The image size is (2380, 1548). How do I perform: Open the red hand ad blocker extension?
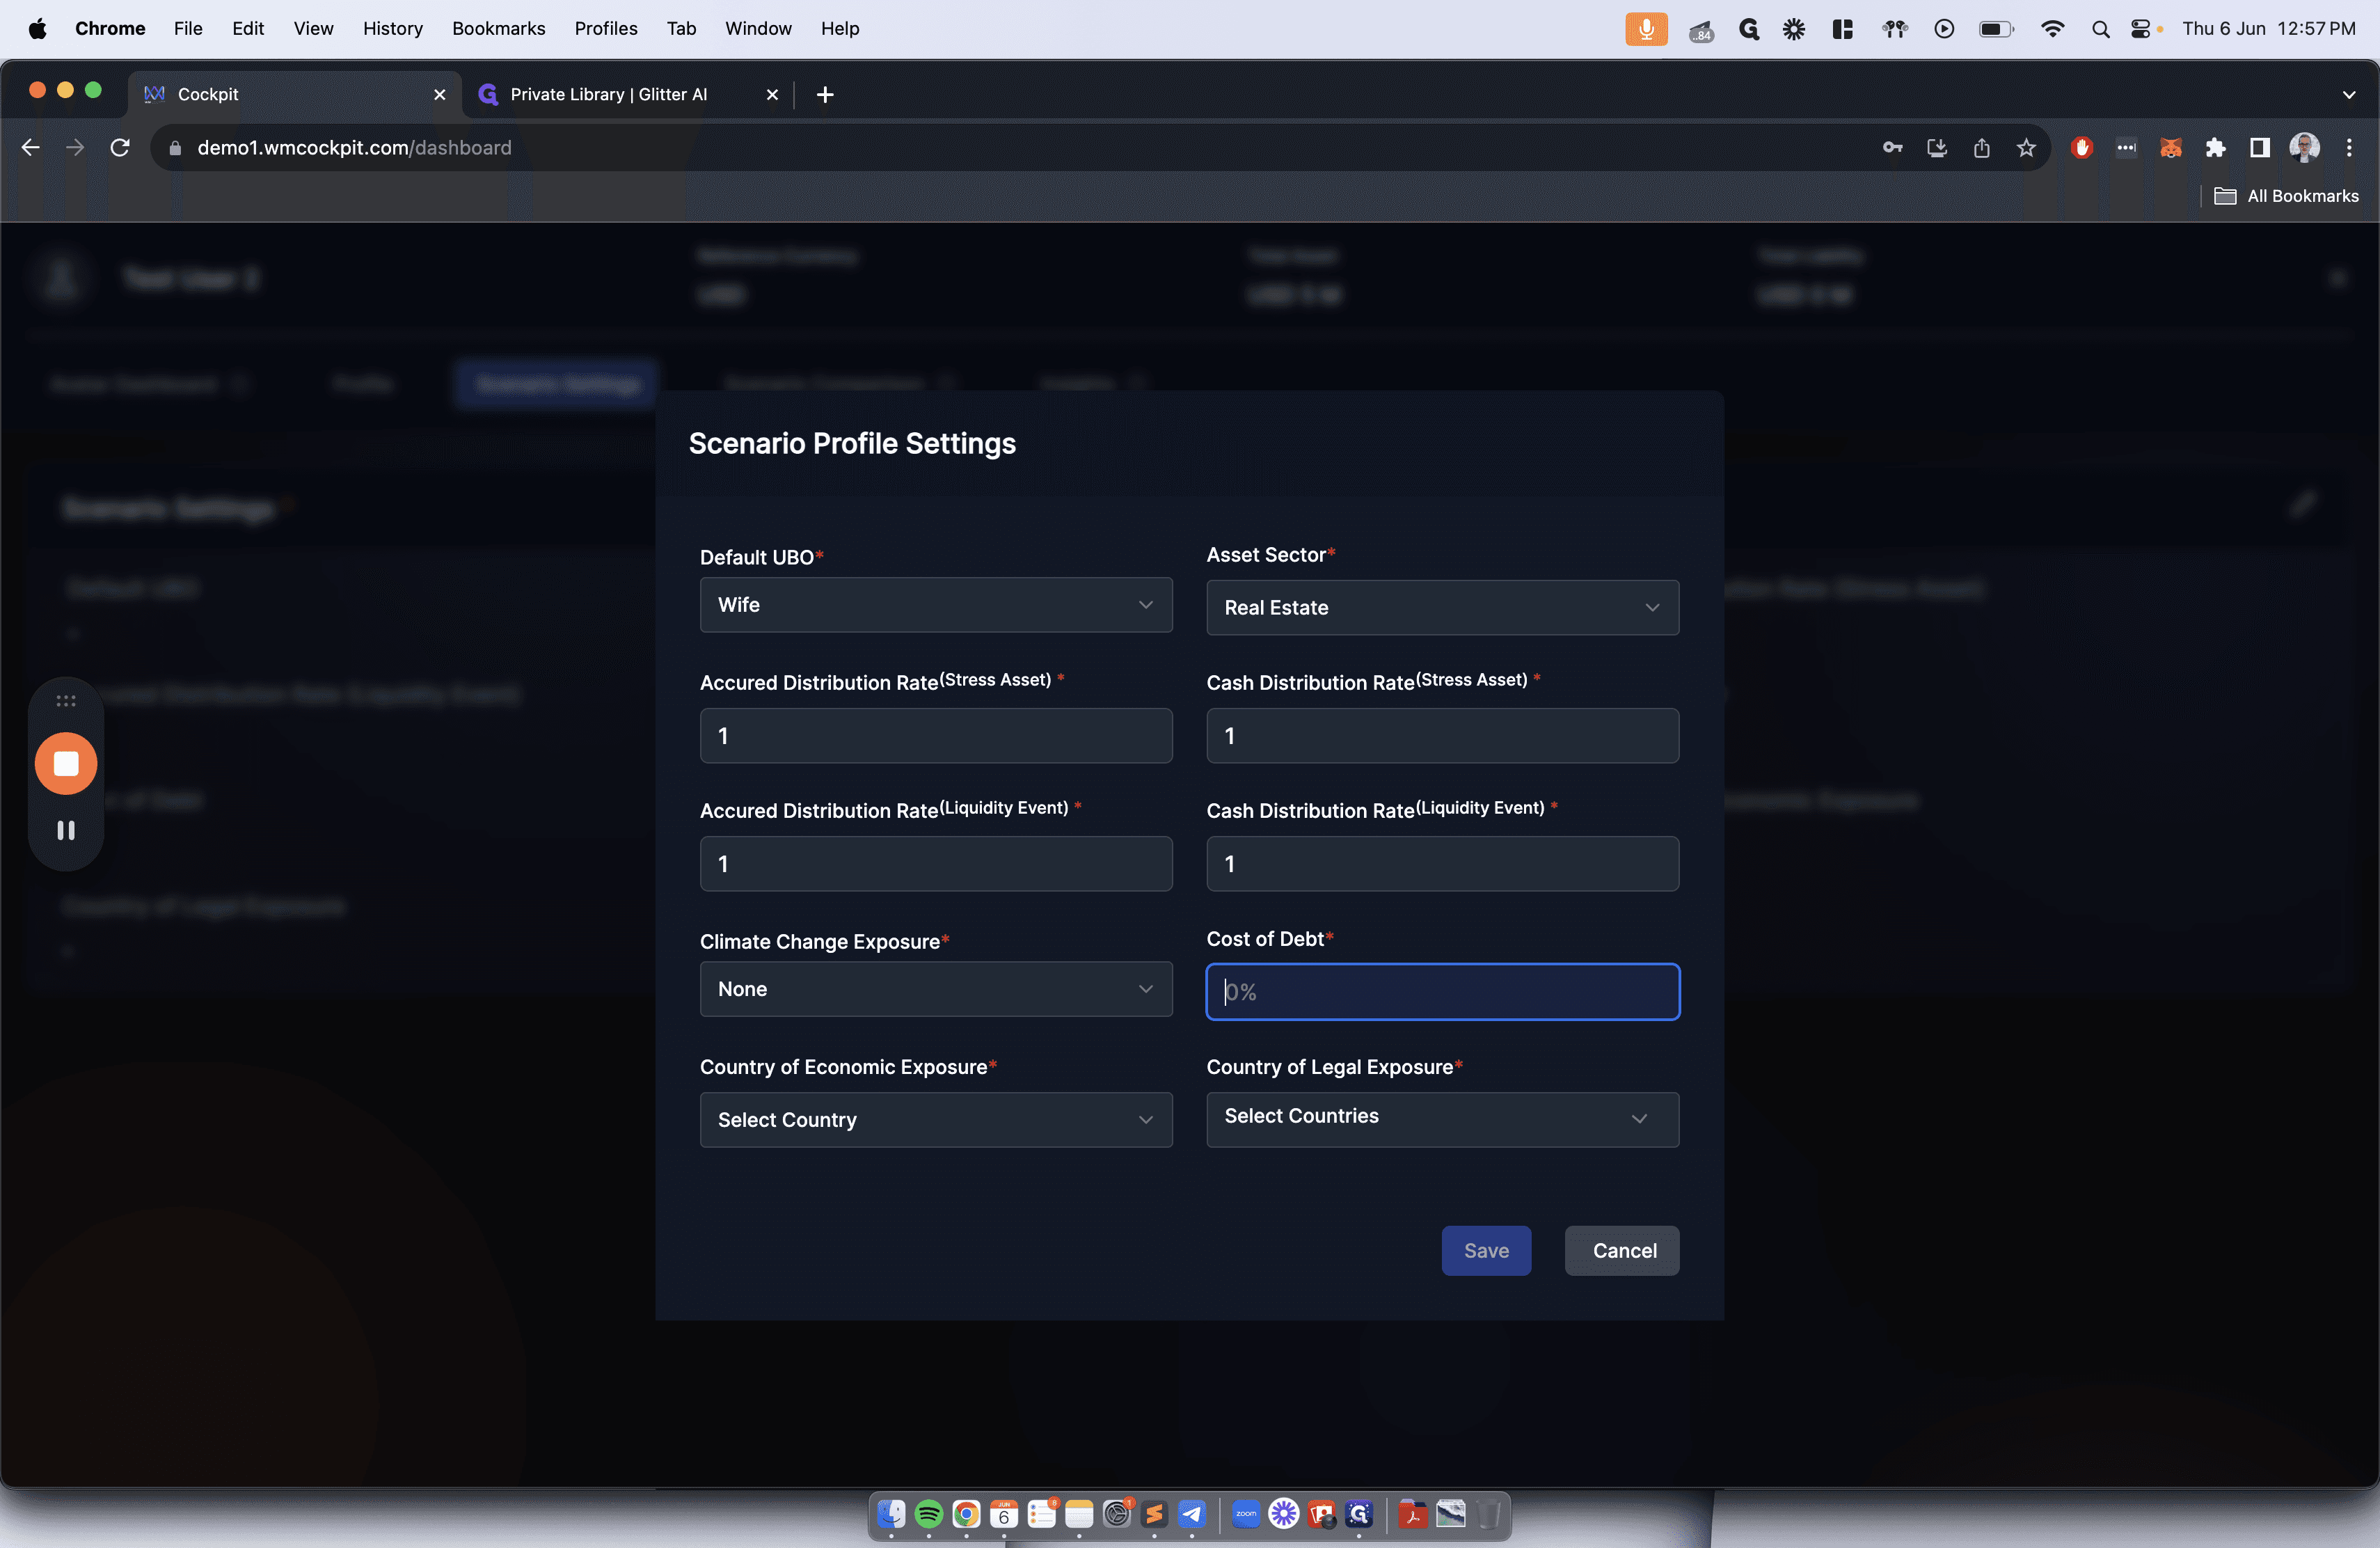tap(2082, 148)
